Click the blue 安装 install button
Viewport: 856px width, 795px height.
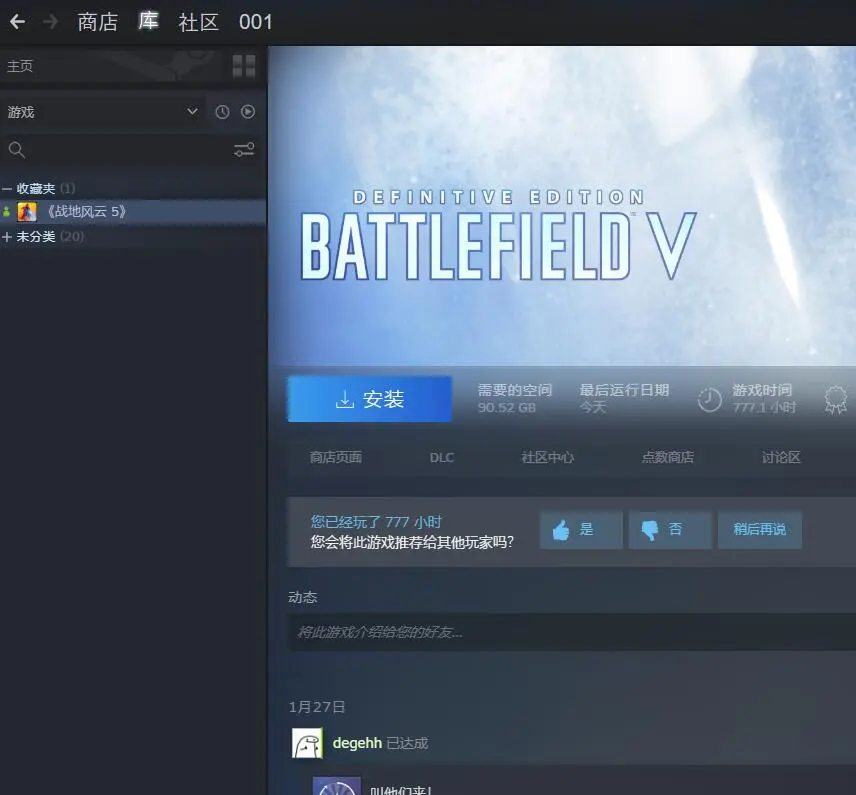tap(370, 399)
